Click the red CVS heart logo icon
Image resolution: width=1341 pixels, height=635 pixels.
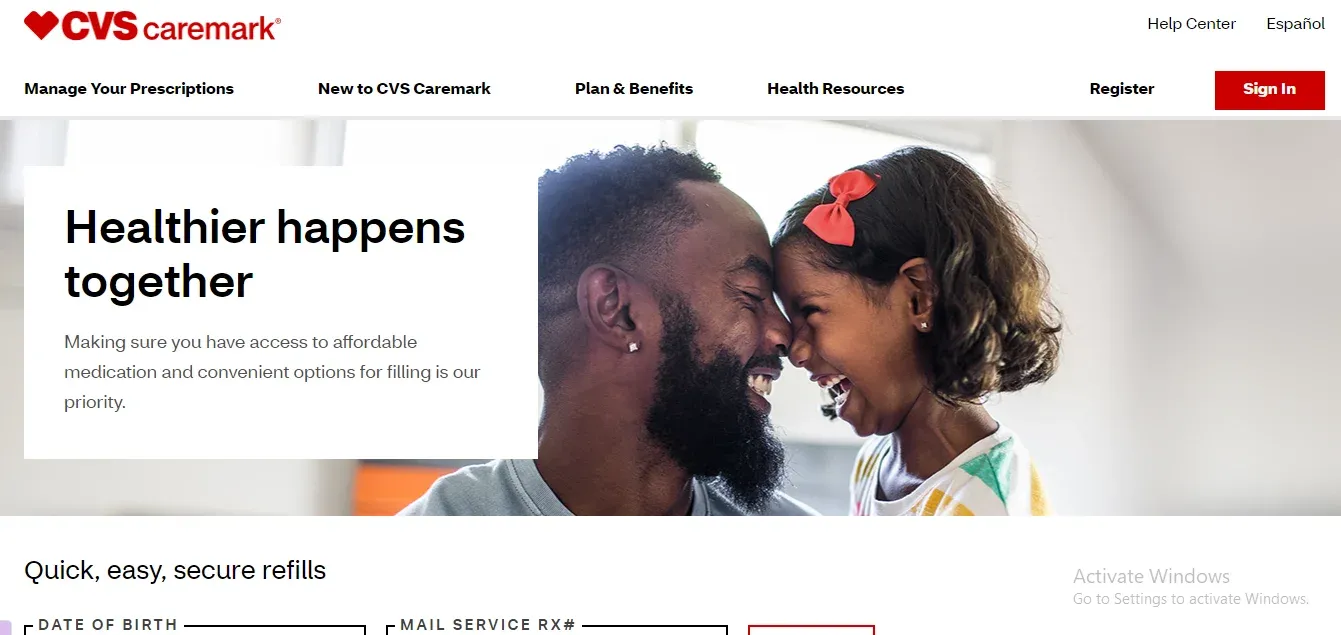click(x=41, y=25)
